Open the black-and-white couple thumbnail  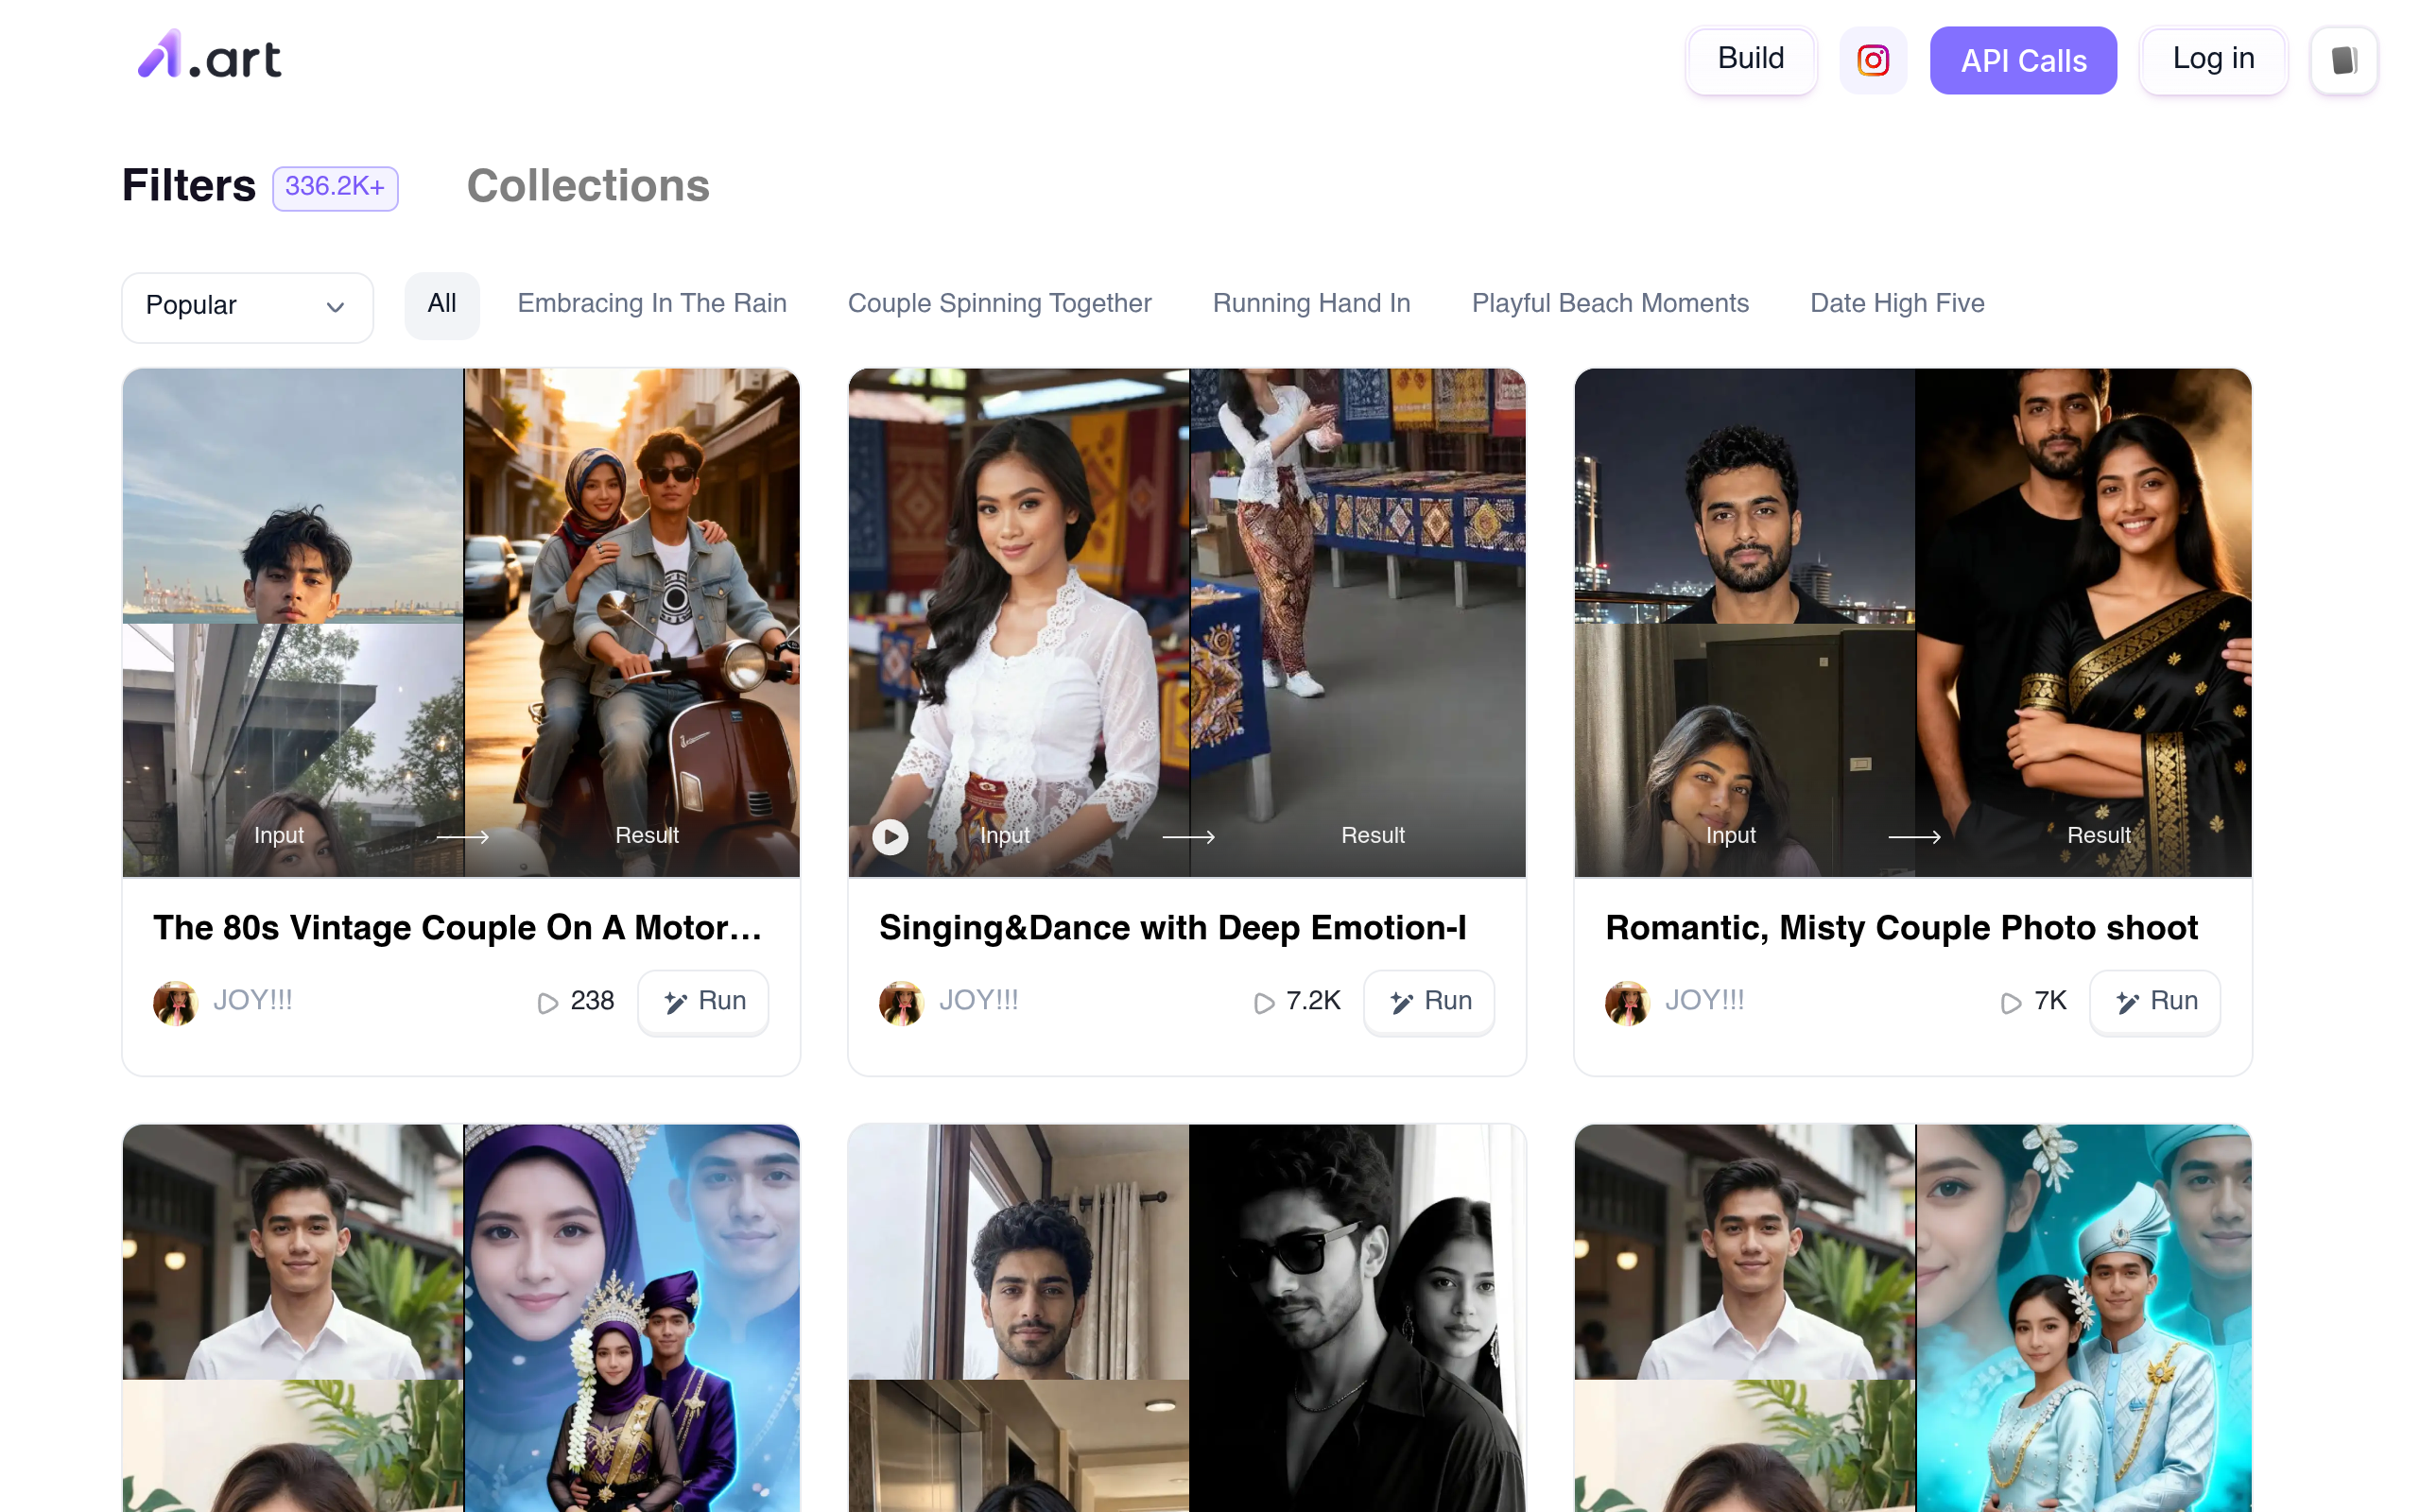click(x=1187, y=1318)
